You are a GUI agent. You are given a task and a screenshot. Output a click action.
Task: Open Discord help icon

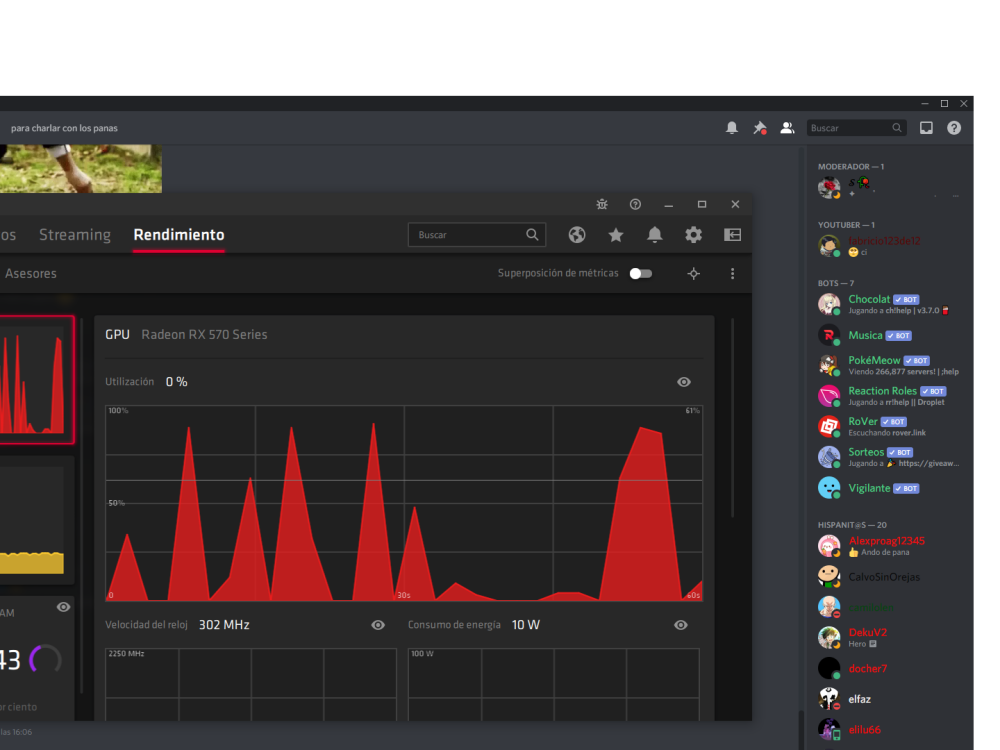point(954,128)
